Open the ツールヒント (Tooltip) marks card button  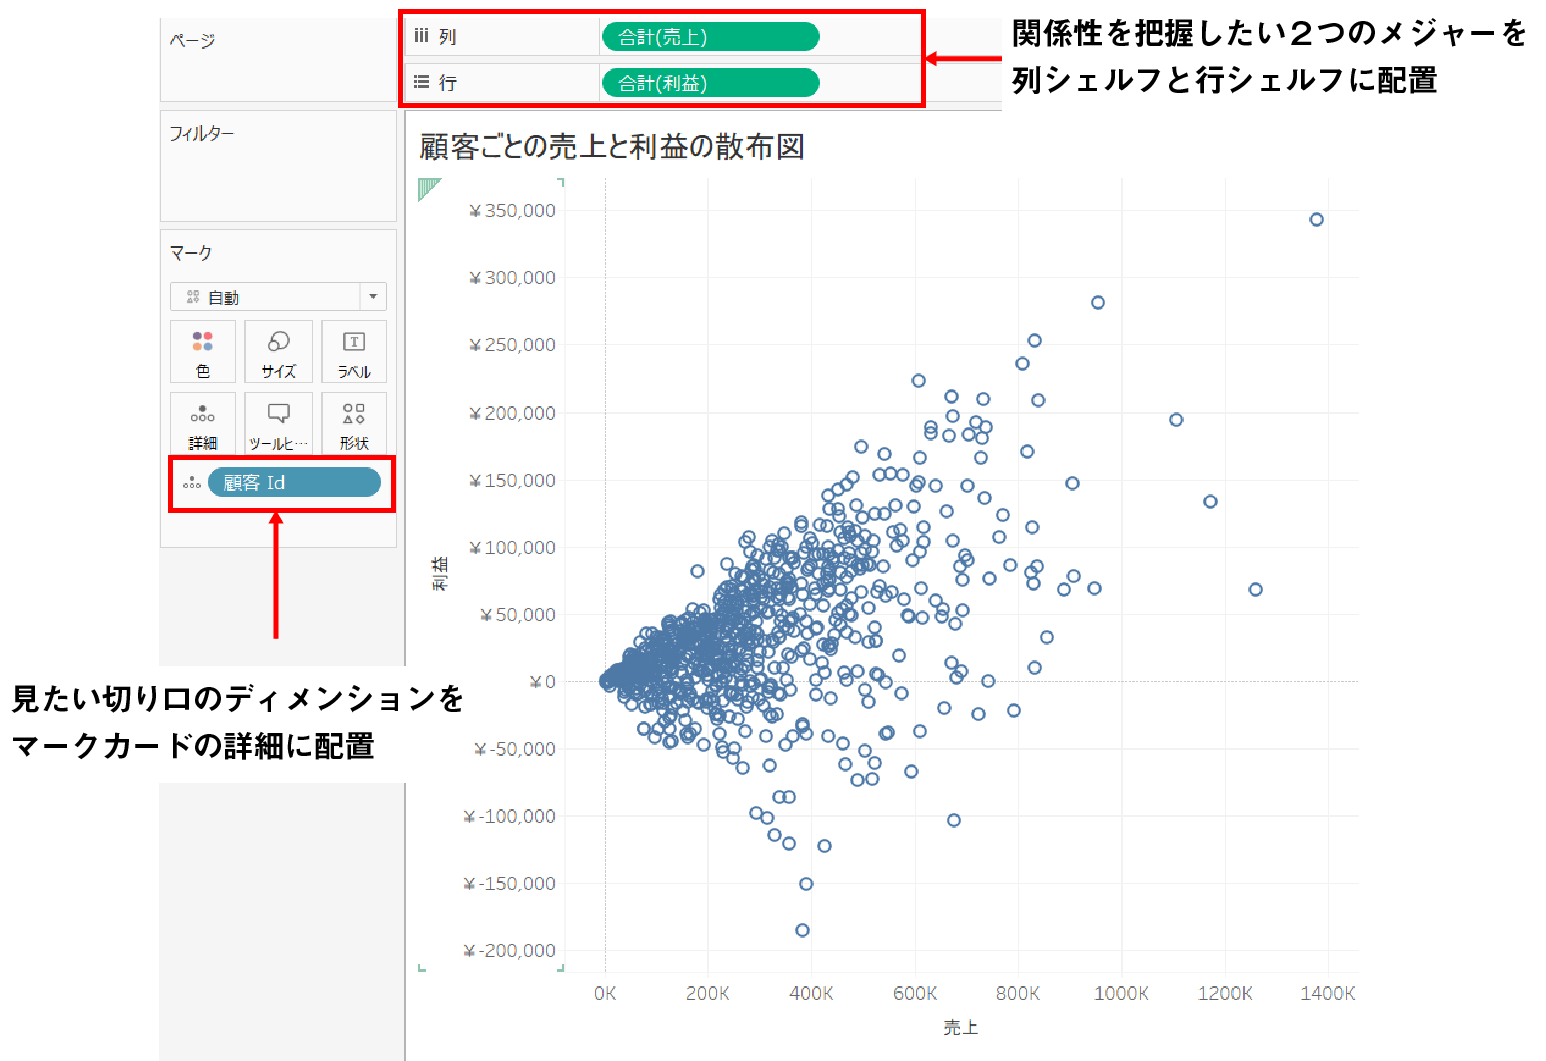pos(279,423)
